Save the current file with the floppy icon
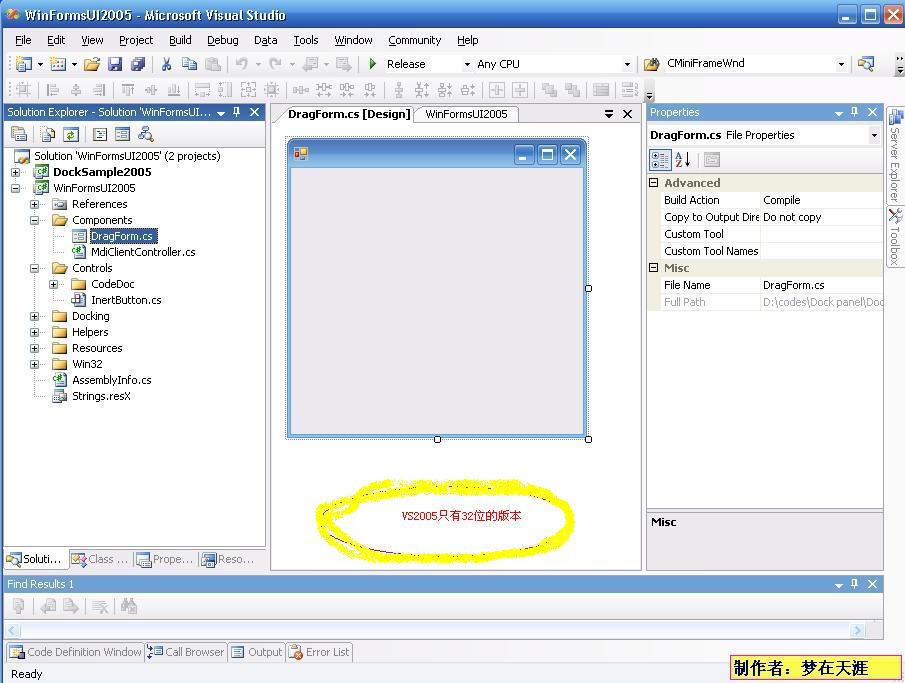The height and width of the screenshot is (683, 905). (115, 64)
